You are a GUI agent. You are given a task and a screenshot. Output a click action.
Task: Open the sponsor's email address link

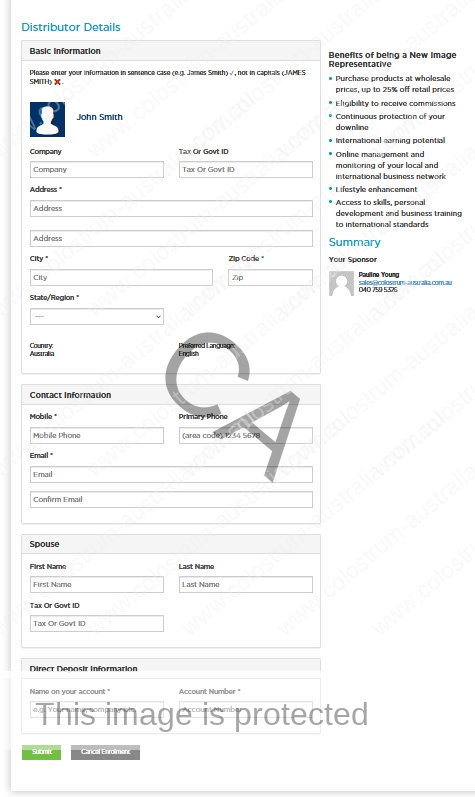pos(405,282)
